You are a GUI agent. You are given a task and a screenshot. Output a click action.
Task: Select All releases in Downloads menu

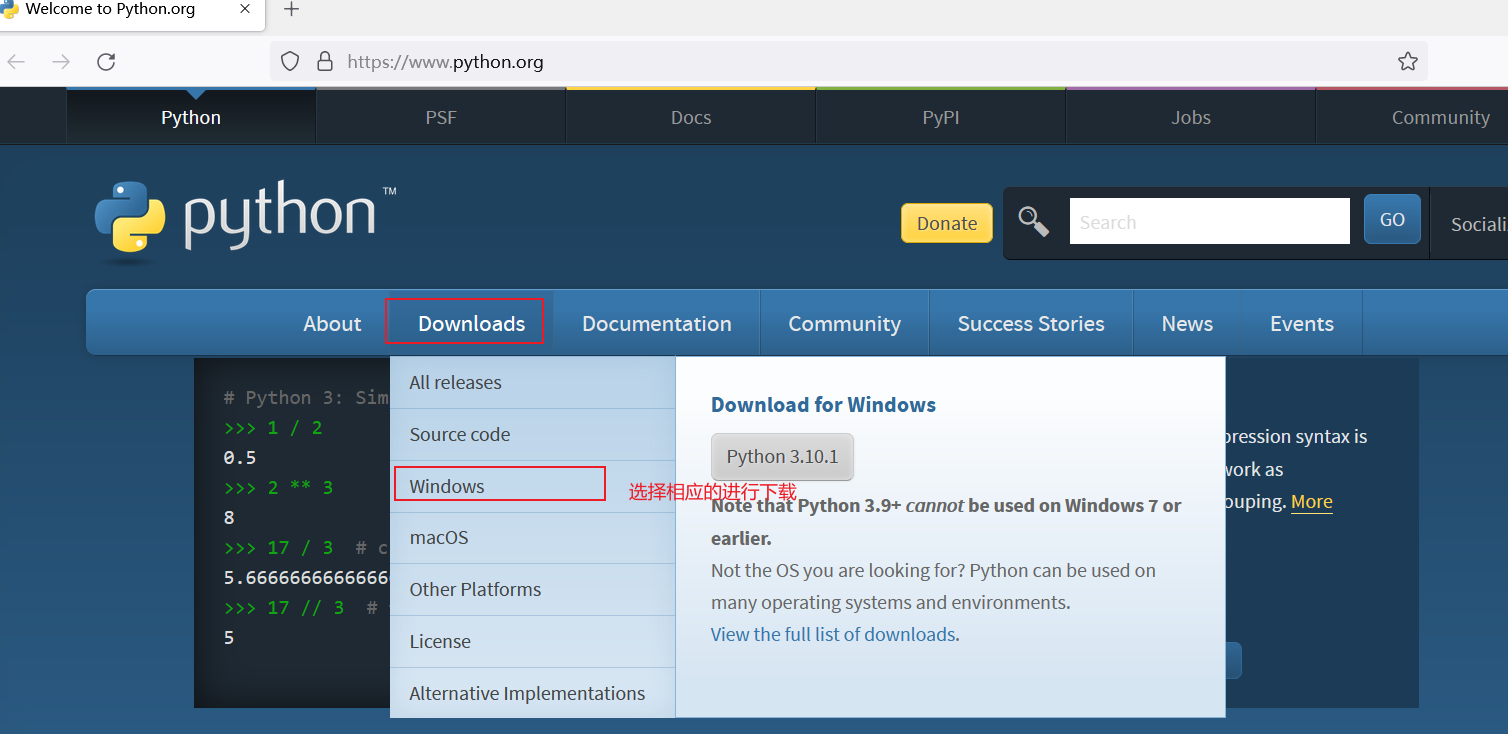coord(533,382)
